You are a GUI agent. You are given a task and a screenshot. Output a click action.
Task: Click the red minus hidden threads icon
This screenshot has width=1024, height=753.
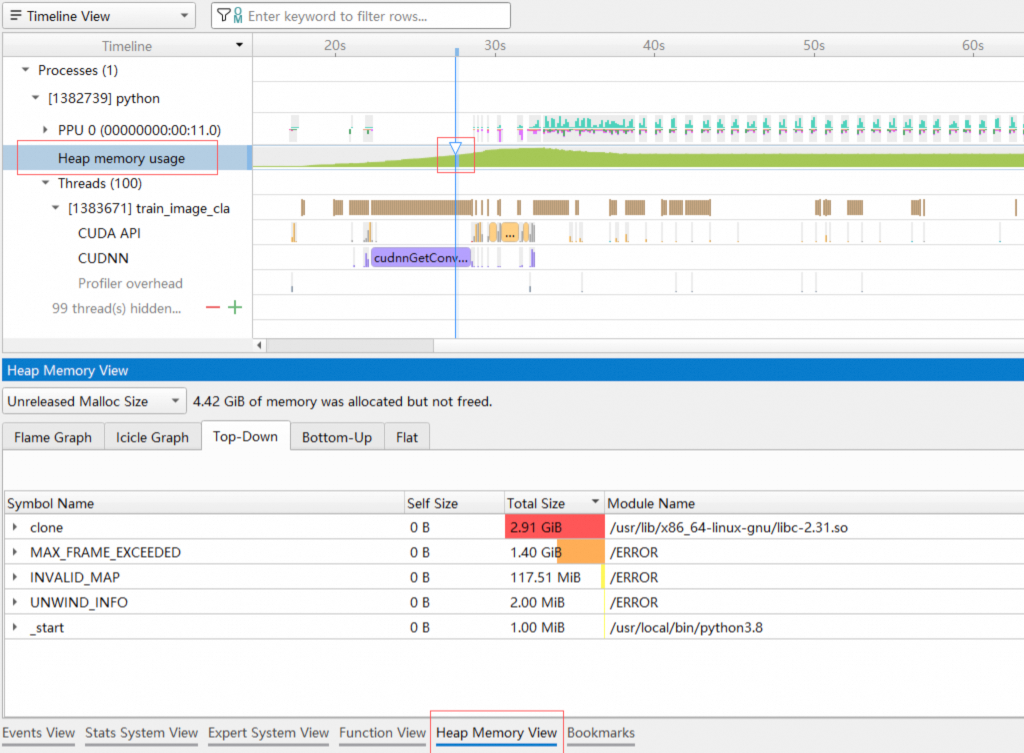(212, 308)
